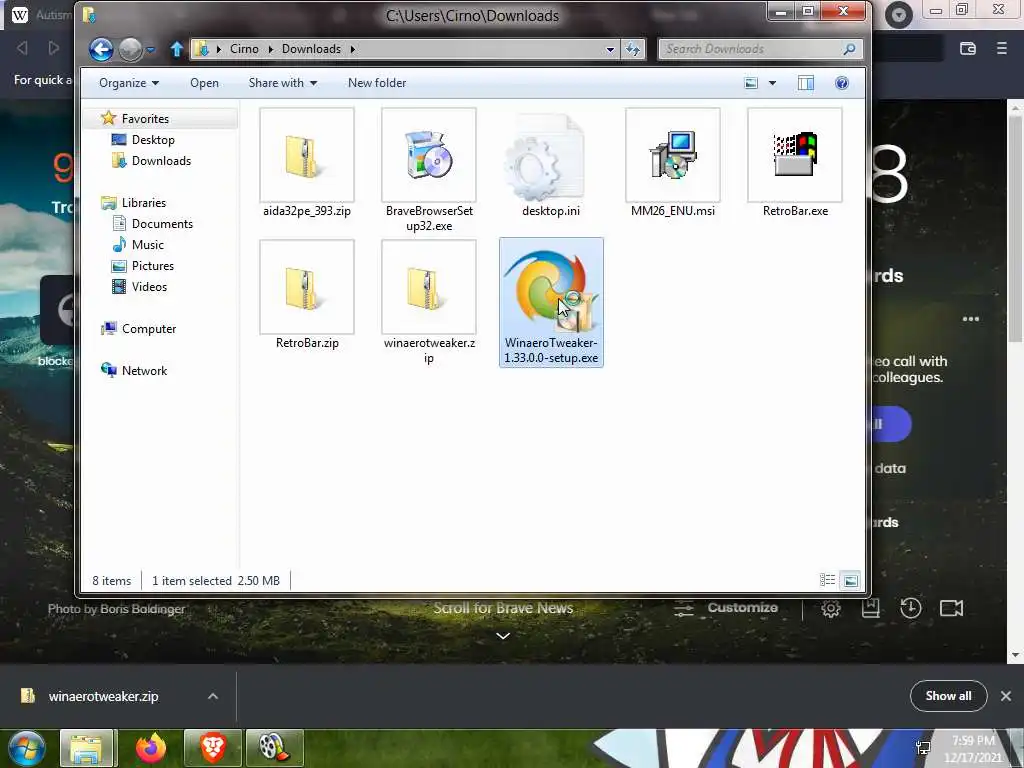Screen dimensions: 1024x768
Task: Open Explorer help with the question mark
Action: click(x=842, y=83)
